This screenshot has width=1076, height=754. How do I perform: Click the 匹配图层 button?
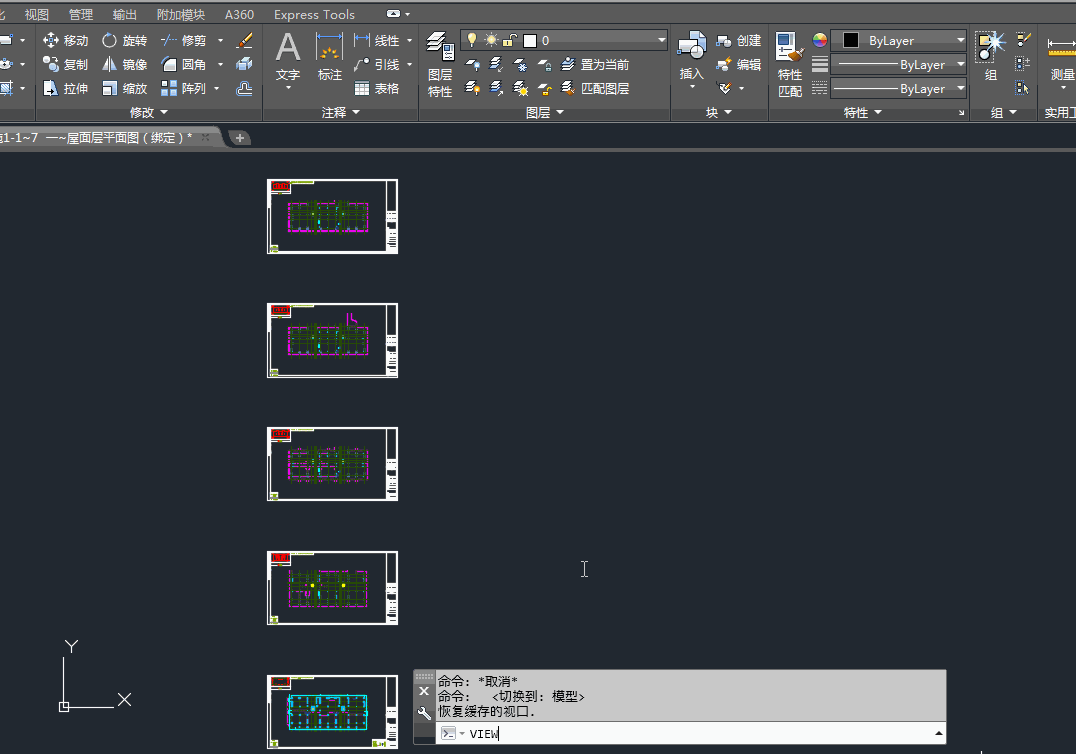596,89
